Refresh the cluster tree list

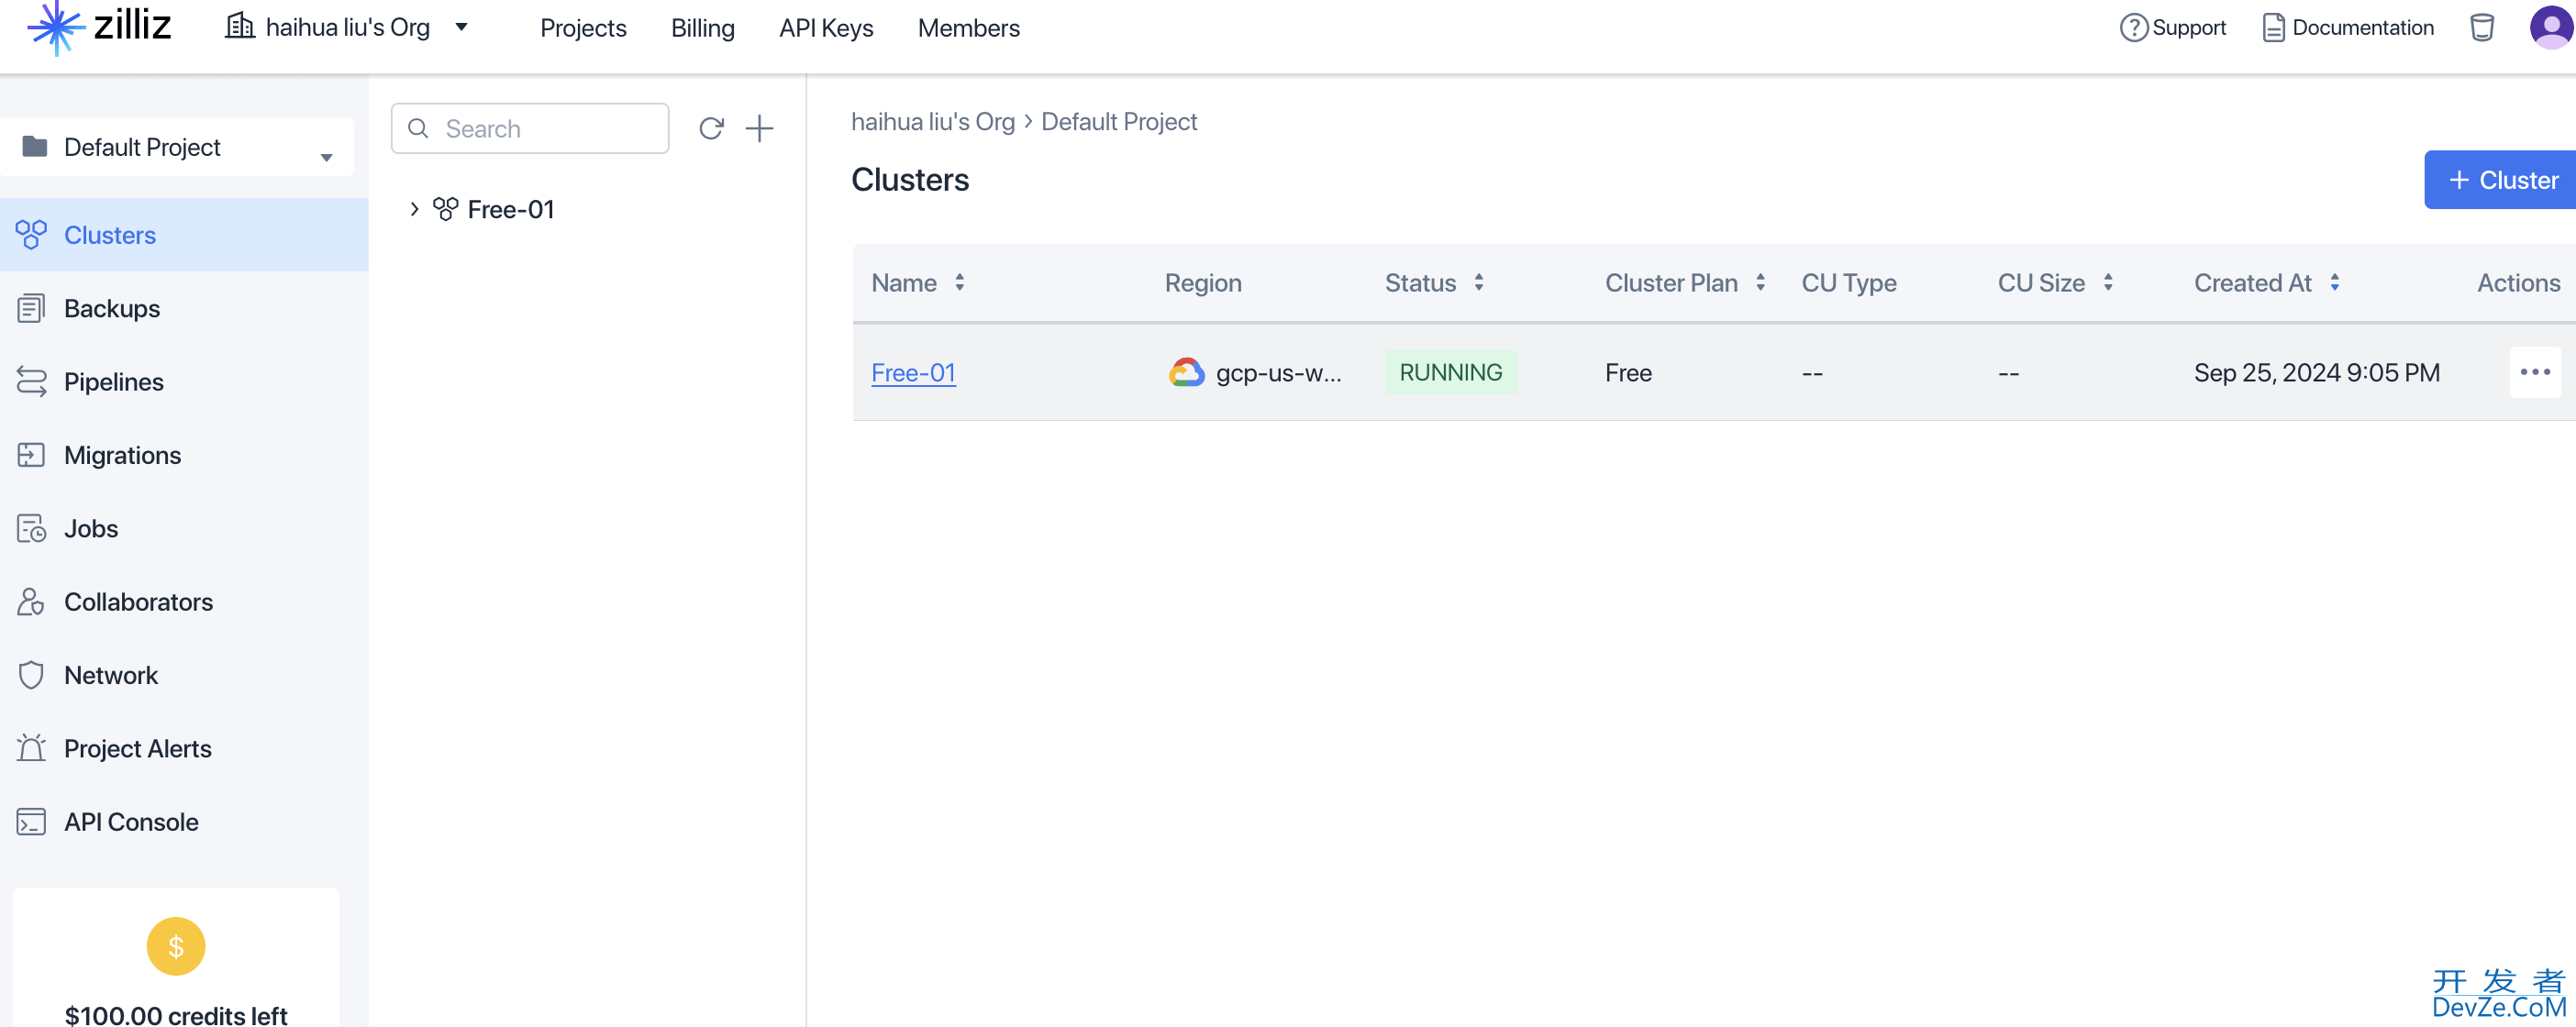711,128
